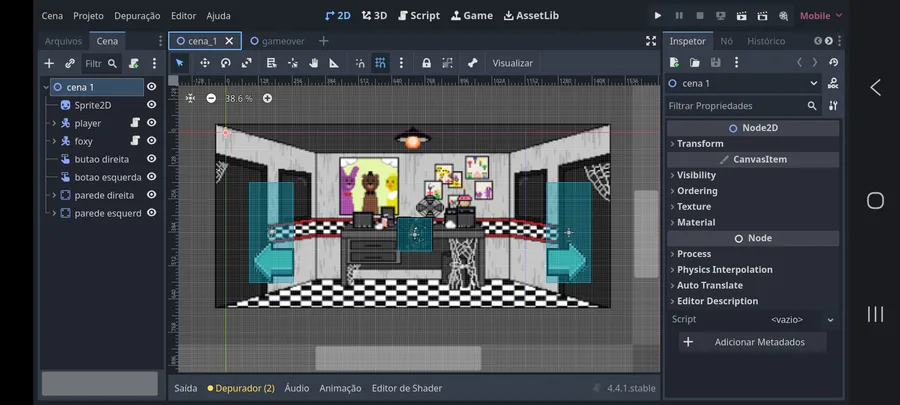
Task: Lock the selected node with the padlock icon
Action: [x=426, y=63]
